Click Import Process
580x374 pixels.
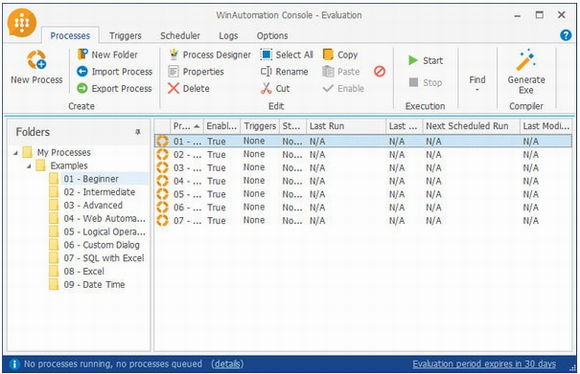pyautogui.click(x=114, y=71)
